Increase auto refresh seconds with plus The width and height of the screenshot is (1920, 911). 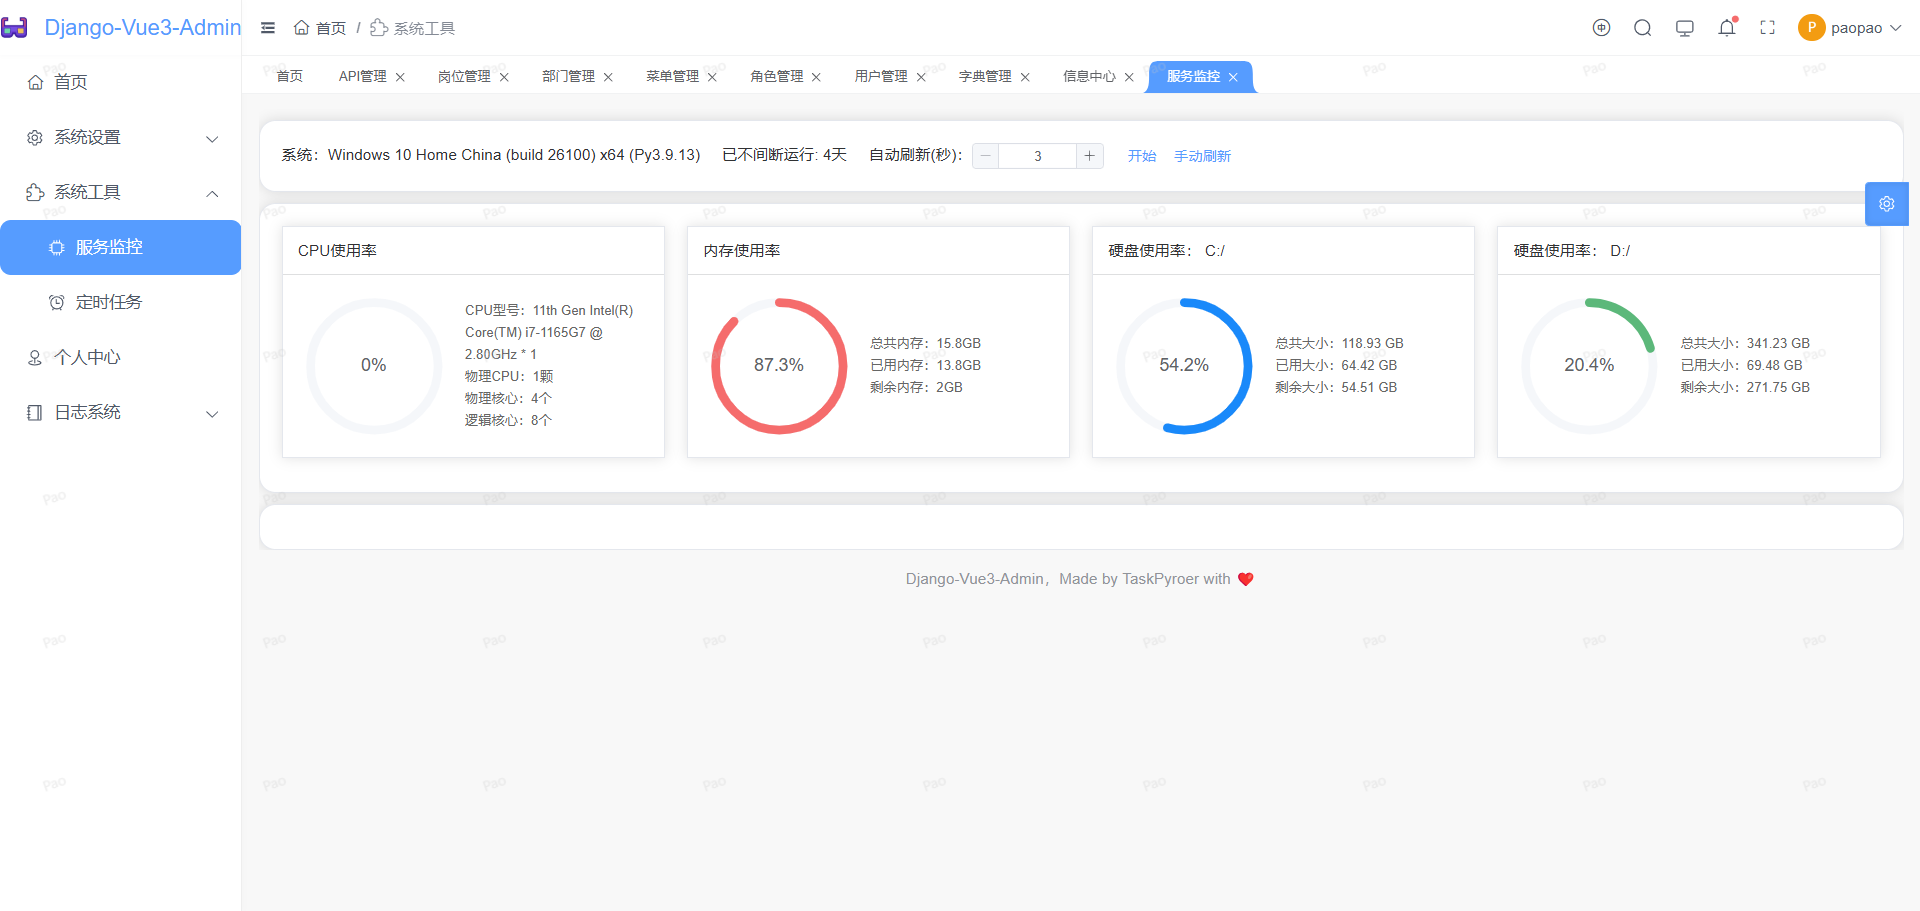point(1090,156)
